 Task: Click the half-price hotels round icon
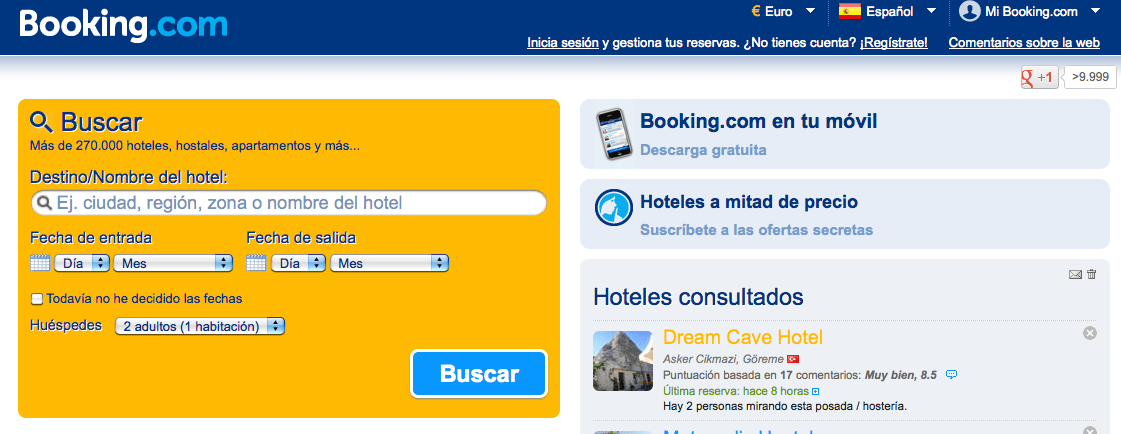(614, 209)
